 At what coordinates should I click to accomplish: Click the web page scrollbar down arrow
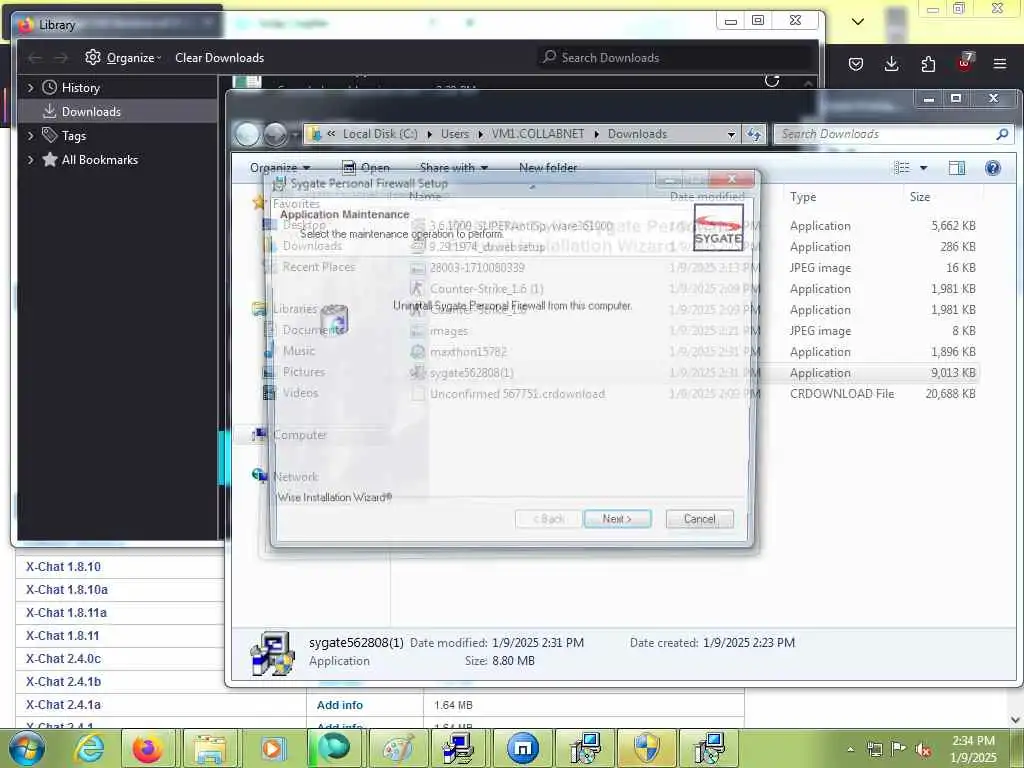pos(1016,720)
